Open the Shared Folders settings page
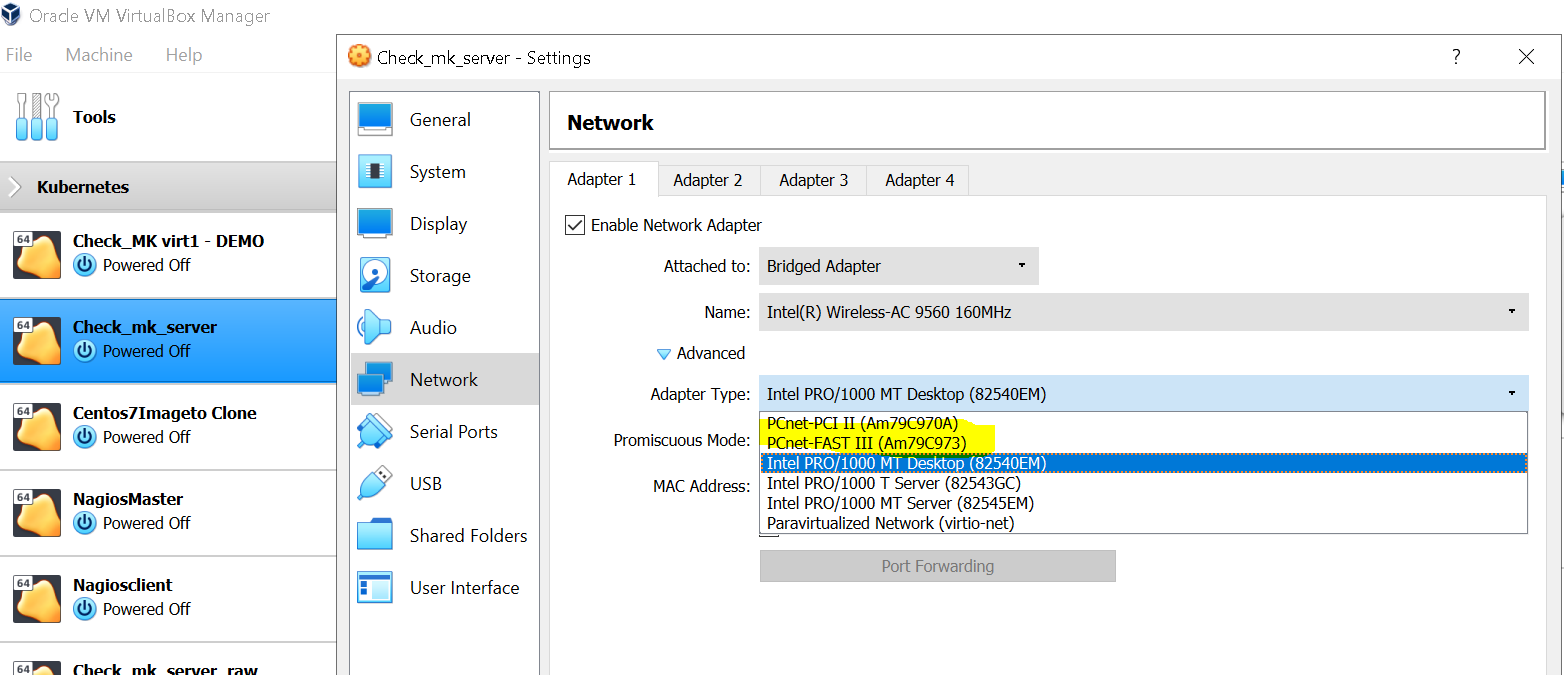The width and height of the screenshot is (1564, 675). click(375, 535)
